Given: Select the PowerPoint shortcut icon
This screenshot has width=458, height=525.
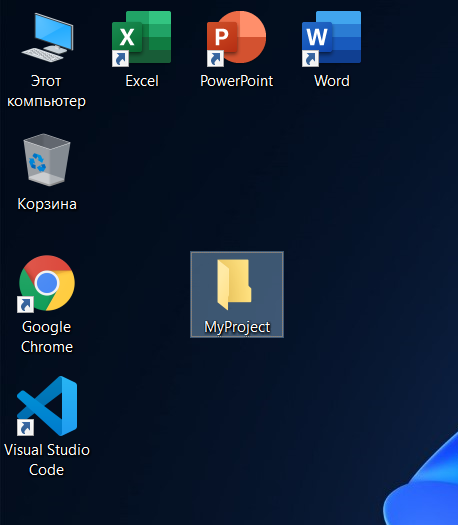Looking at the screenshot, I should 236,38.
